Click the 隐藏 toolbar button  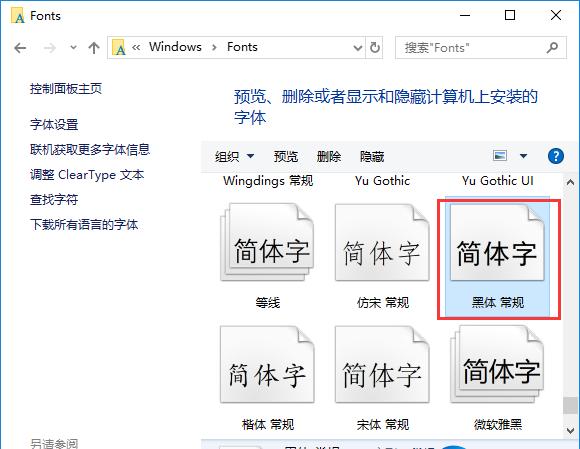click(372, 156)
